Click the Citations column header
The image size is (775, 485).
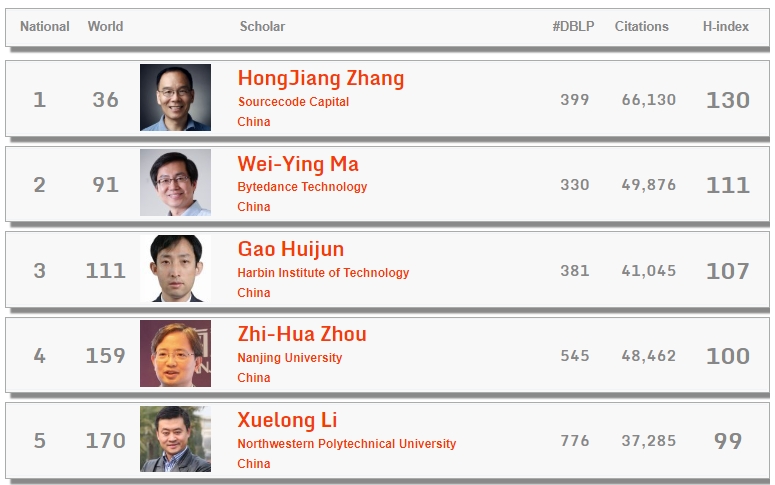click(641, 27)
